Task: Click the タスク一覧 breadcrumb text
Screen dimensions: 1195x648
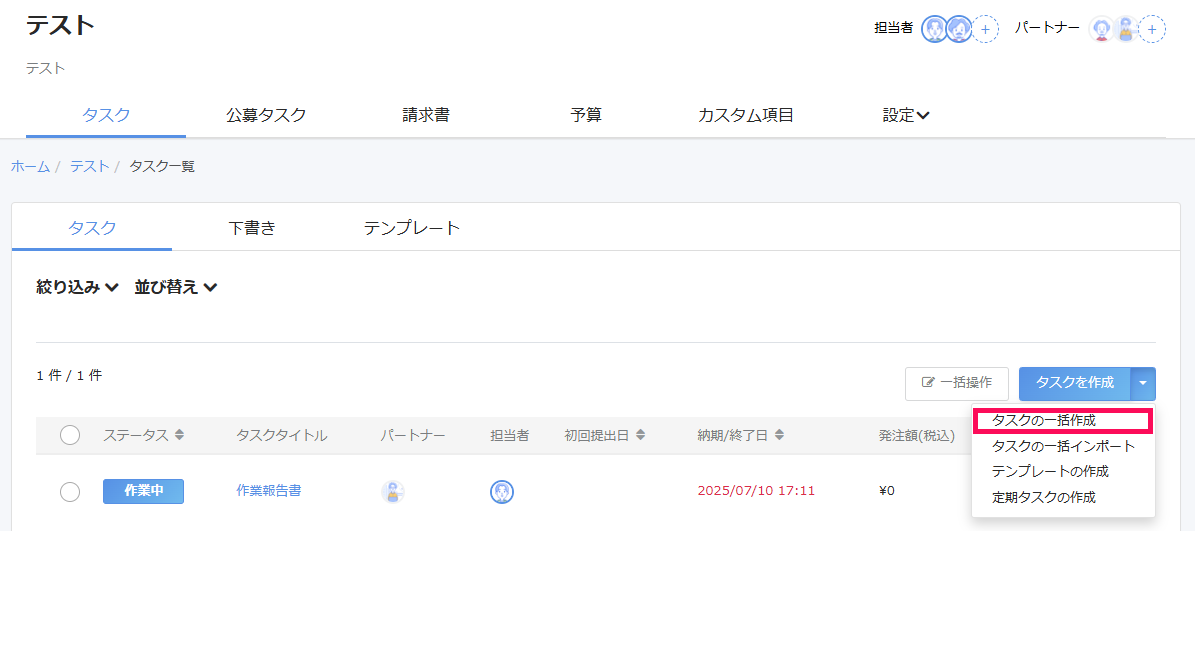Action: (x=162, y=166)
